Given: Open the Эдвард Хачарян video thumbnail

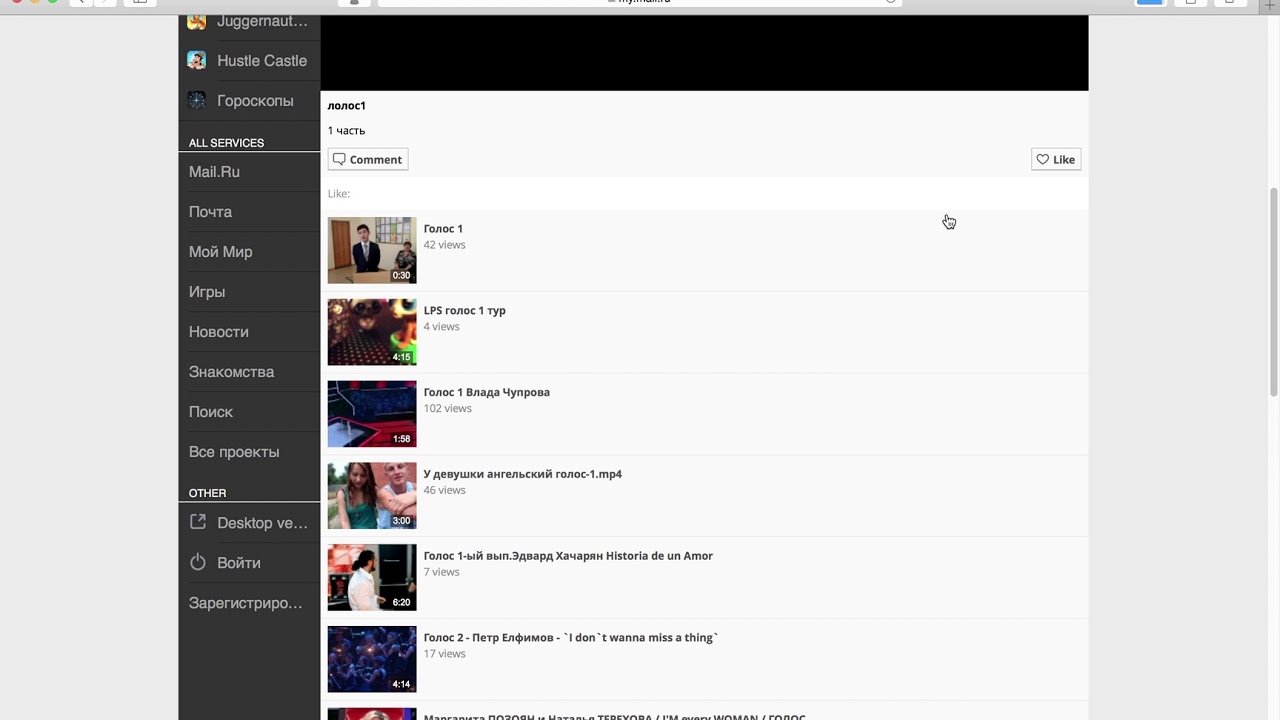Looking at the screenshot, I should click(372, 578).
